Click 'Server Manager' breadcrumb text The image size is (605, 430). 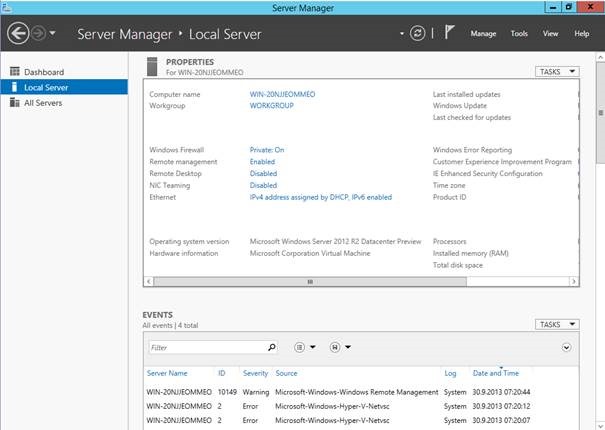(125, 34)
